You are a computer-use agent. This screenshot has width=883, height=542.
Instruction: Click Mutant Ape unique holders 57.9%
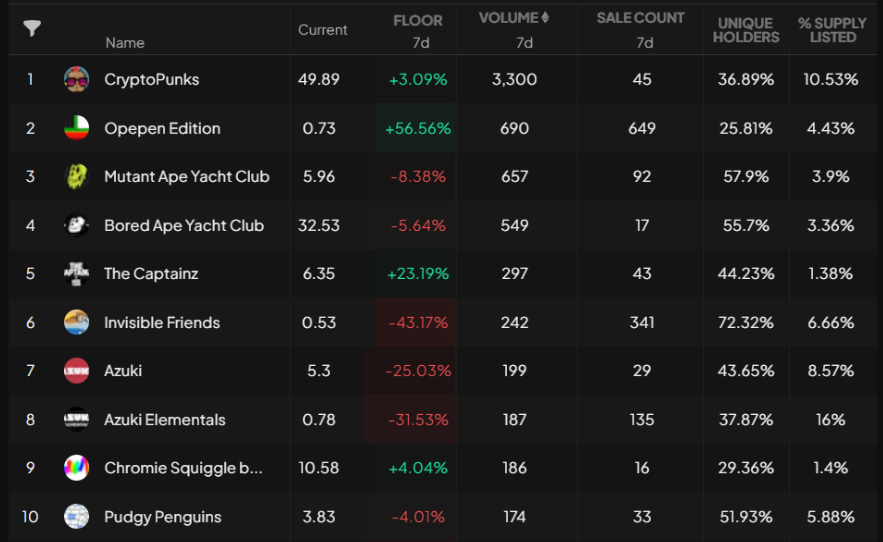click(x=746, y=177)
